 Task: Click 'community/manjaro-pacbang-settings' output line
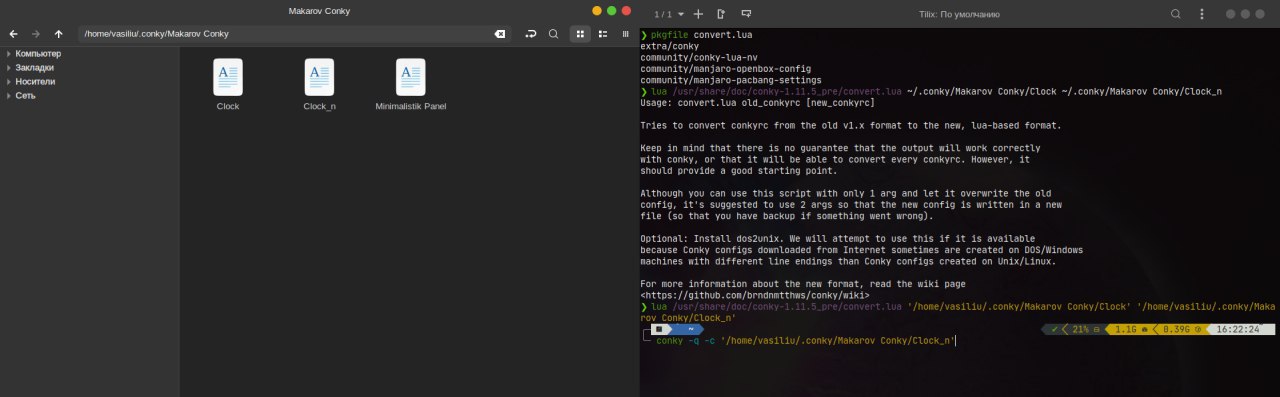click(730, 80)
